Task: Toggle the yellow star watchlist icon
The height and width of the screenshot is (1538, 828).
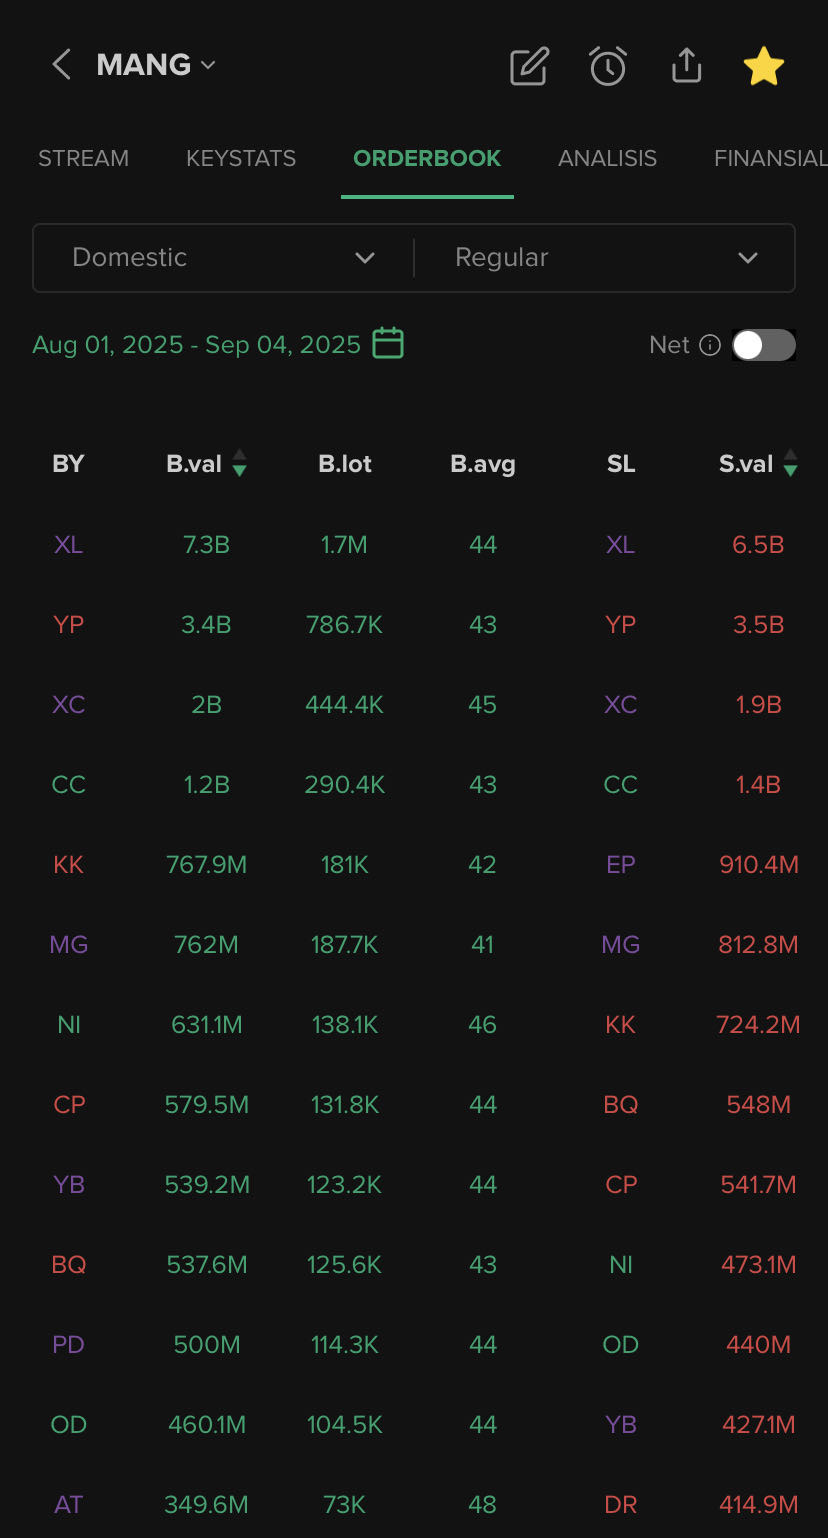Action: pyautogui.click(x=764, y=66)
